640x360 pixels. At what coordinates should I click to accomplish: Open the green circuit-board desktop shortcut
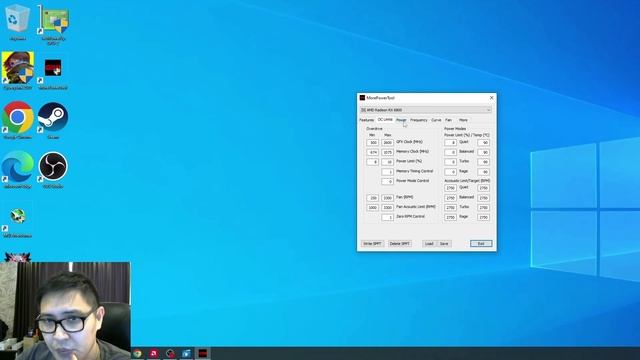[x=54, y=20]
